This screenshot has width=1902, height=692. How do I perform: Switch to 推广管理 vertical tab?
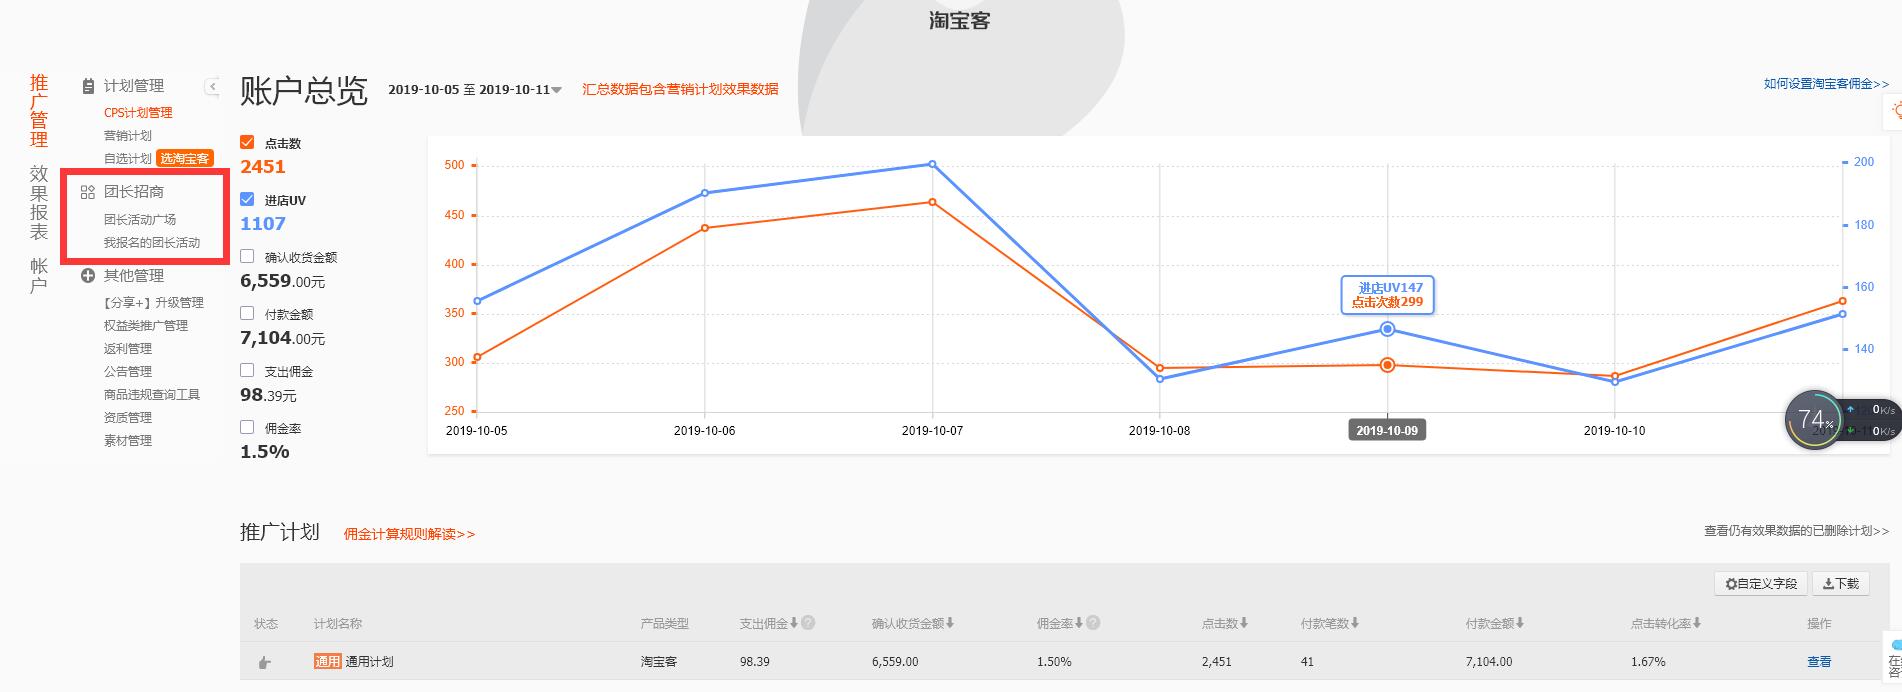39,111
